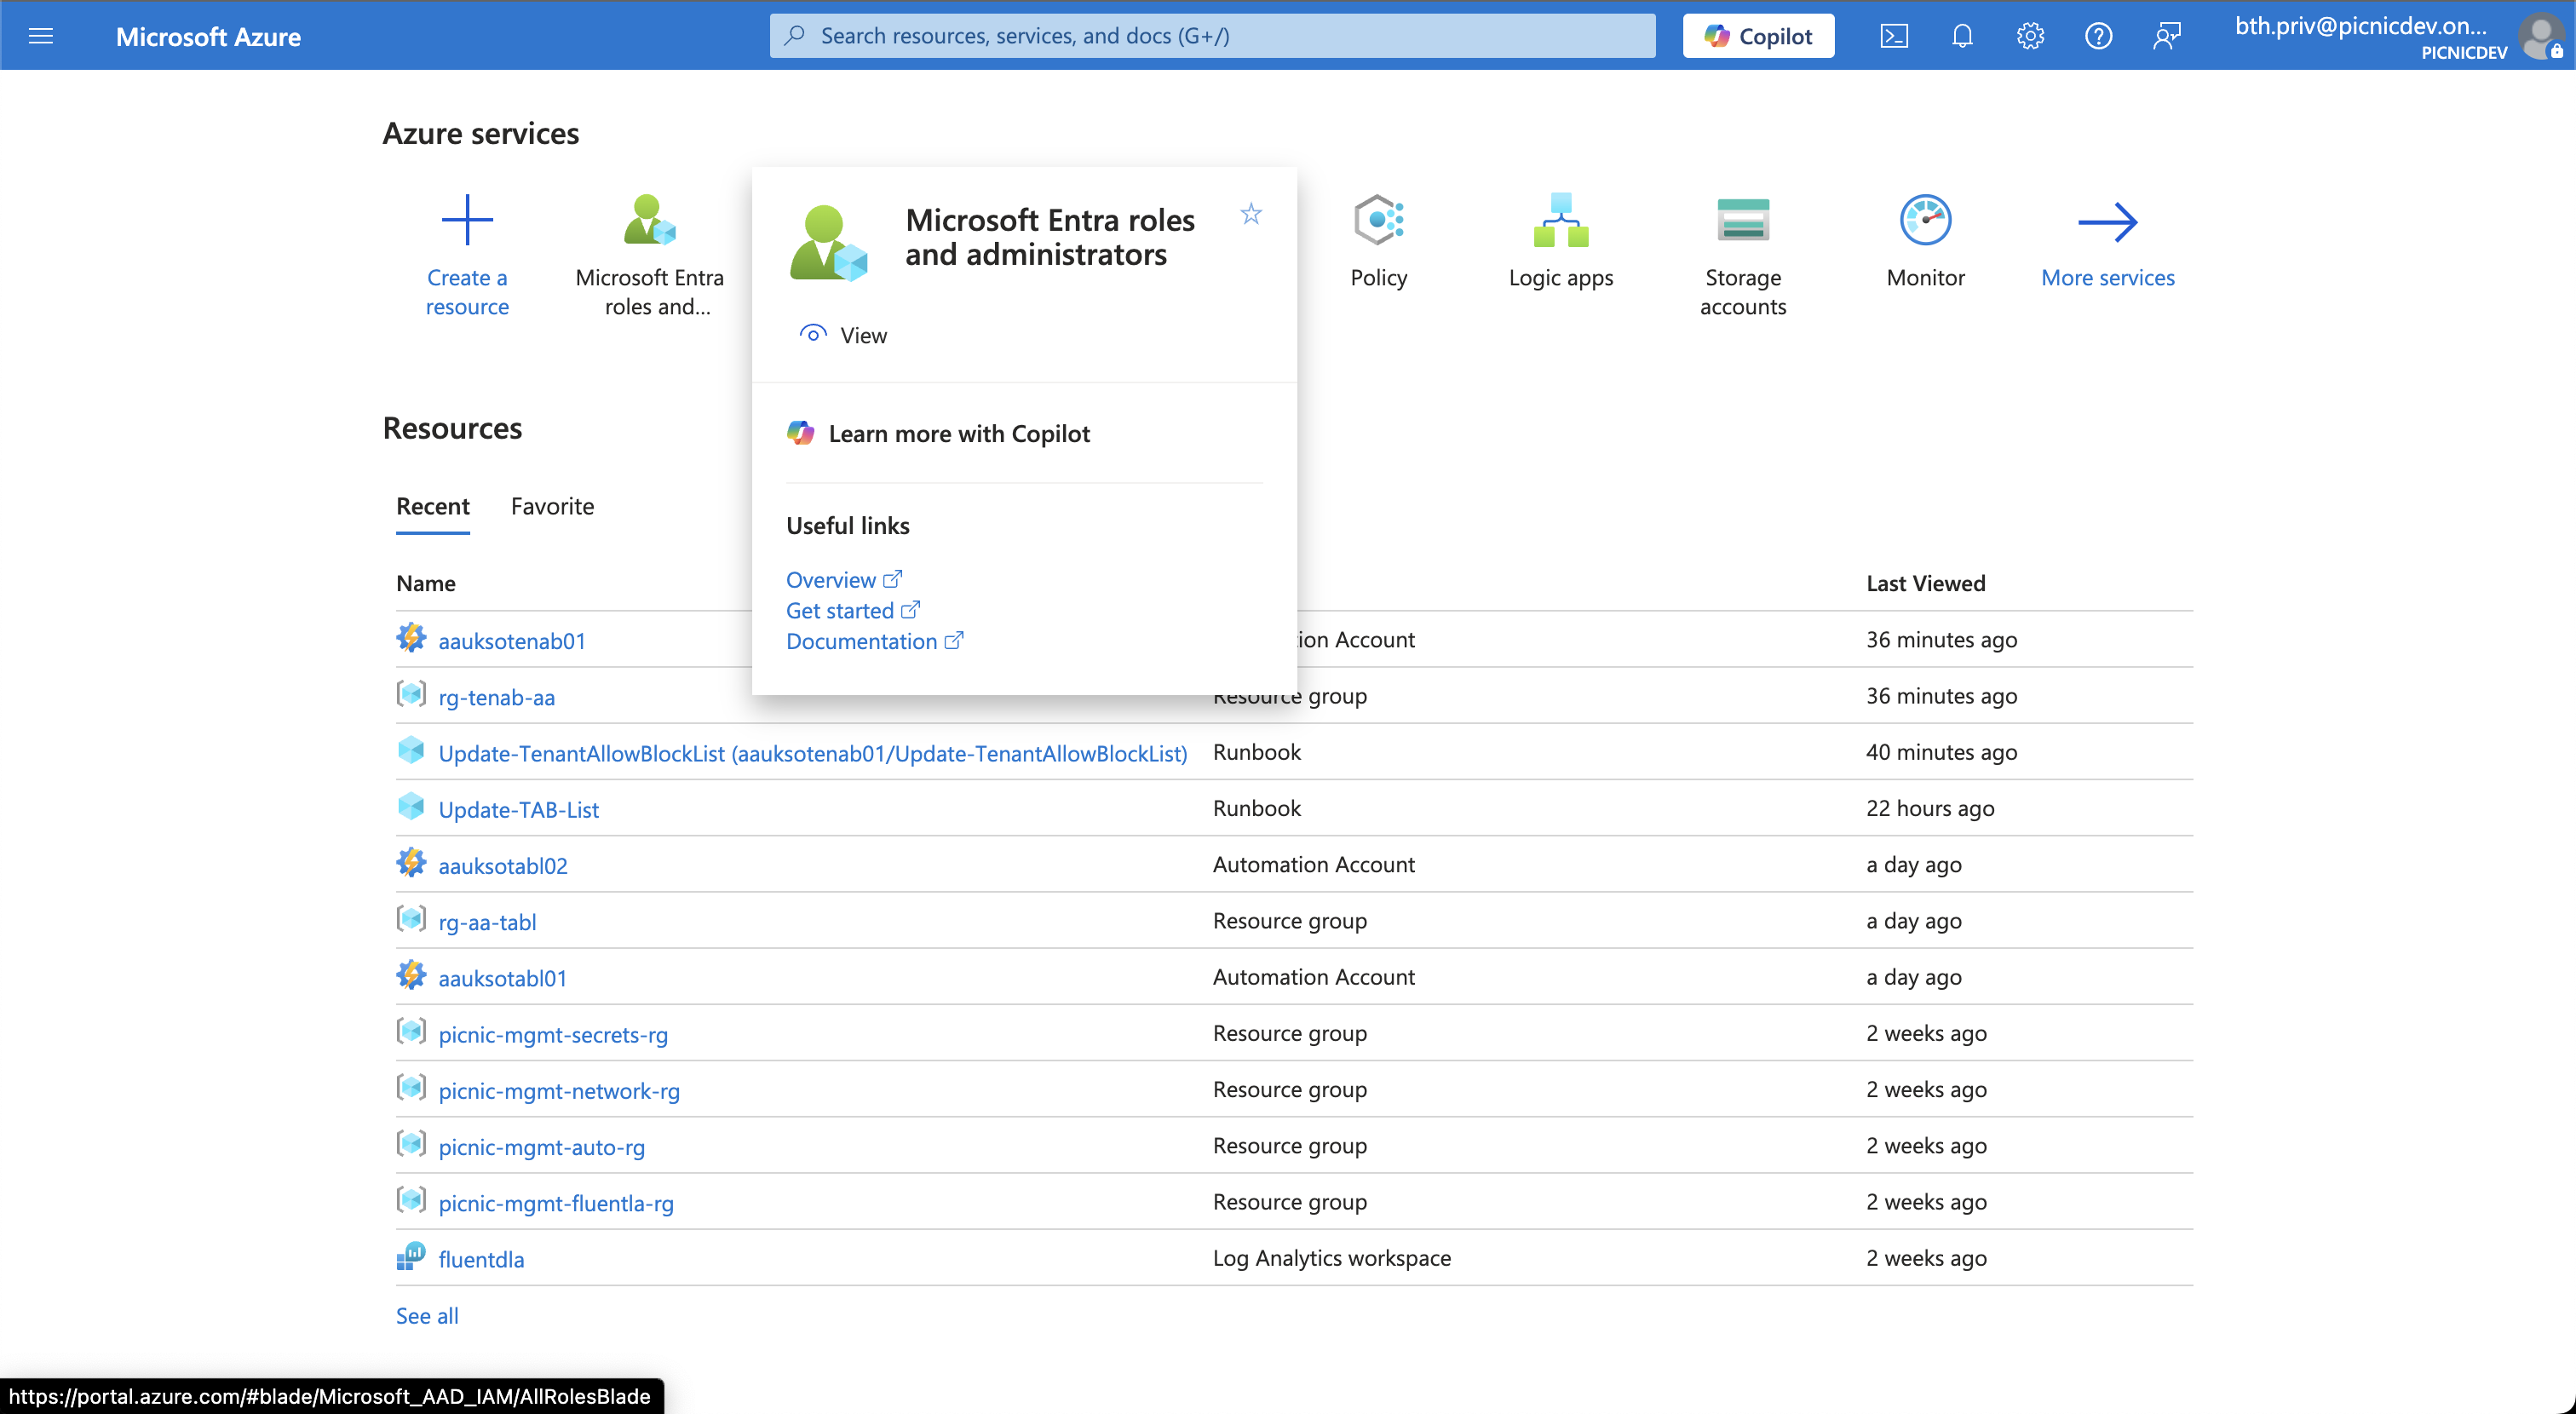Open aauksotabl01 automation account link

[503, 978]
